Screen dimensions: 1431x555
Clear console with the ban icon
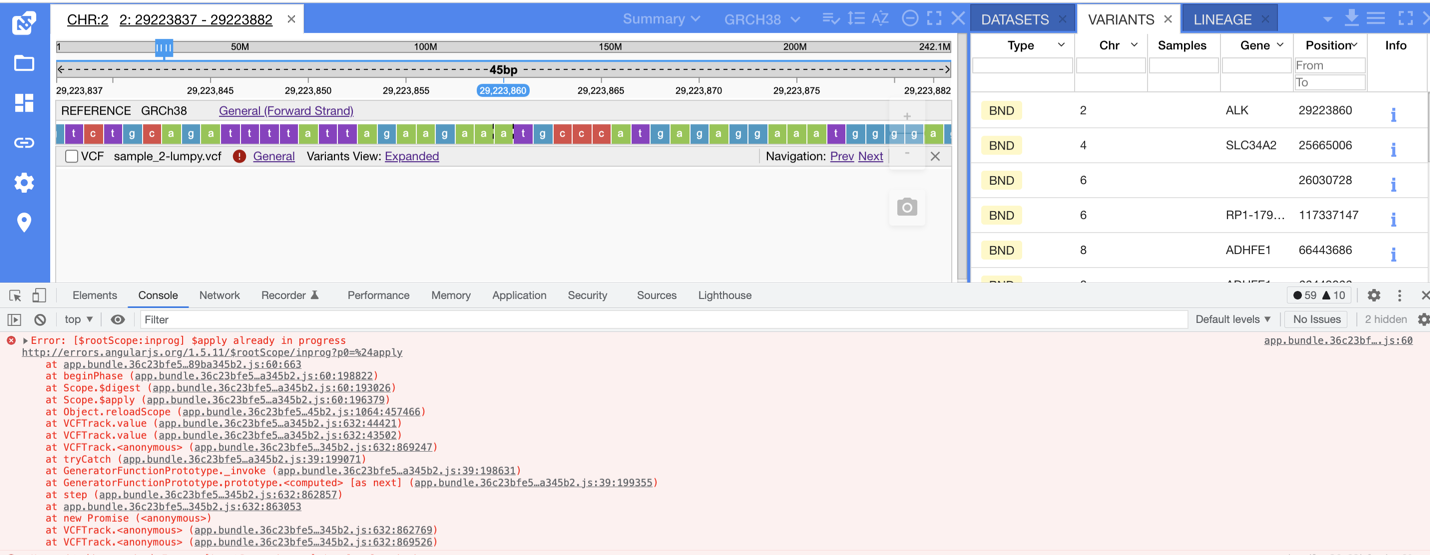pyautogui.click(x=40, y=320)
